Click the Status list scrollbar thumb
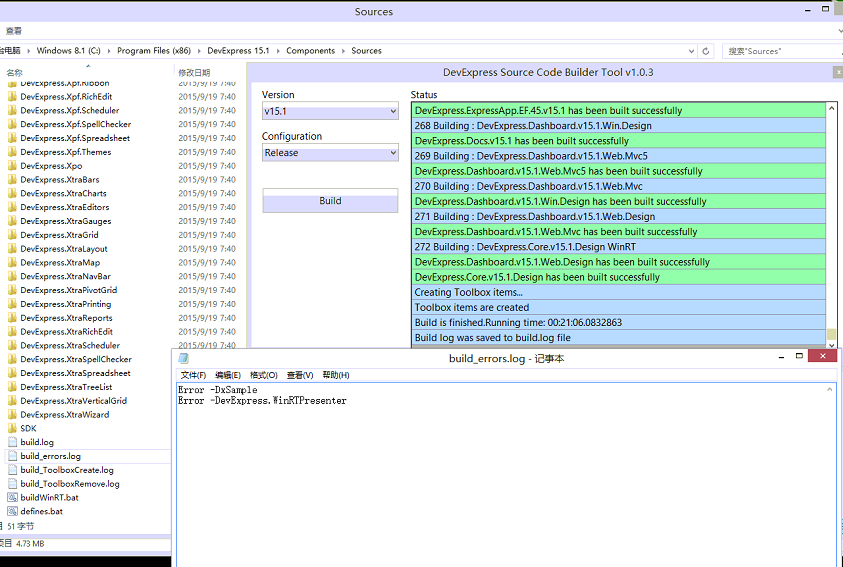Image resolution: width=843 pixels, height=567 pixels. [832, 334]
